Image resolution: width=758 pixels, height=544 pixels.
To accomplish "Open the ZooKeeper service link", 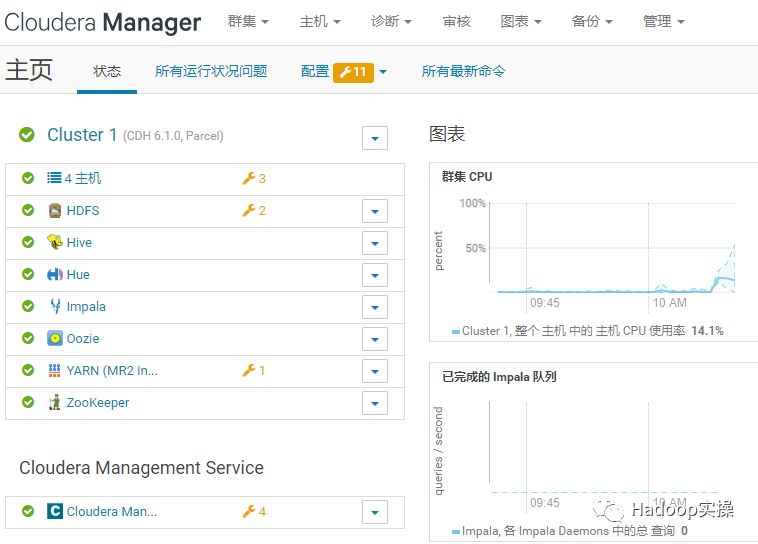I will click(98, 403).
